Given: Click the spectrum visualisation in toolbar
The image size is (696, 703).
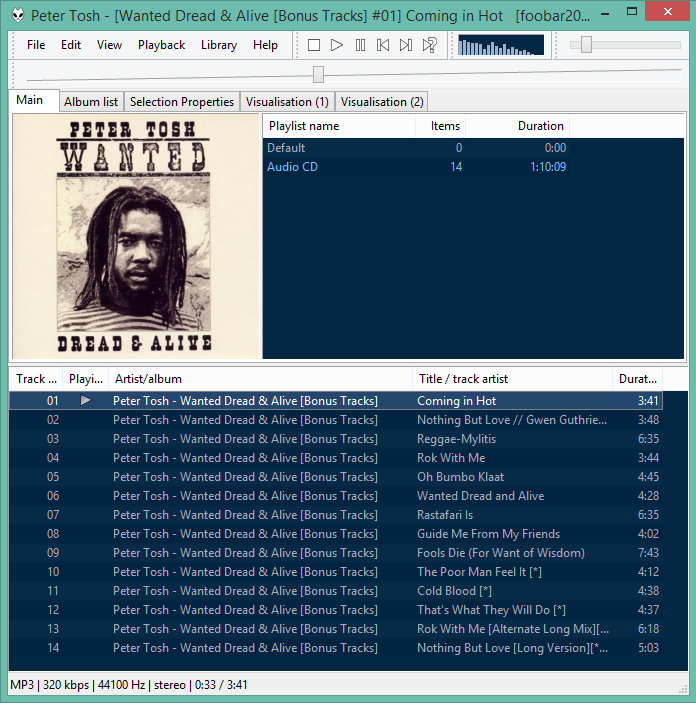Looking at the screenshot, I should pyautogui.click(x=501, y=45).
